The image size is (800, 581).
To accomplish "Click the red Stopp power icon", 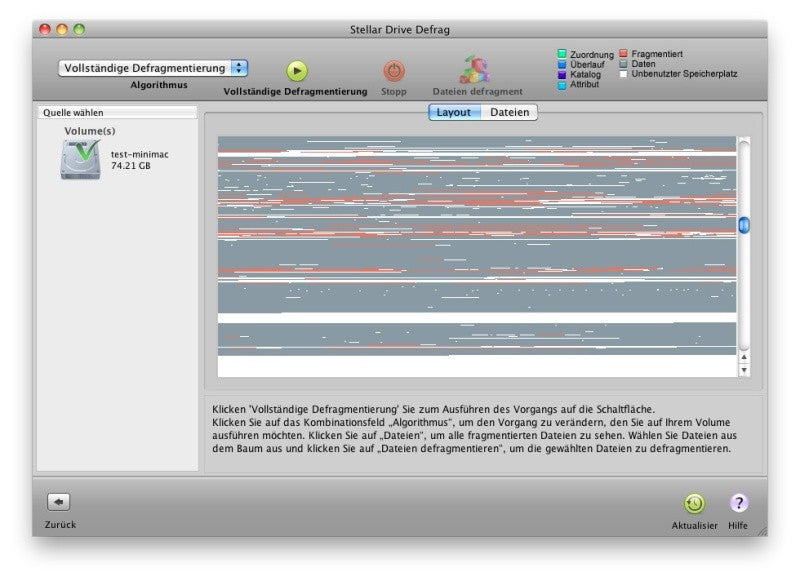I will point(394,71).
